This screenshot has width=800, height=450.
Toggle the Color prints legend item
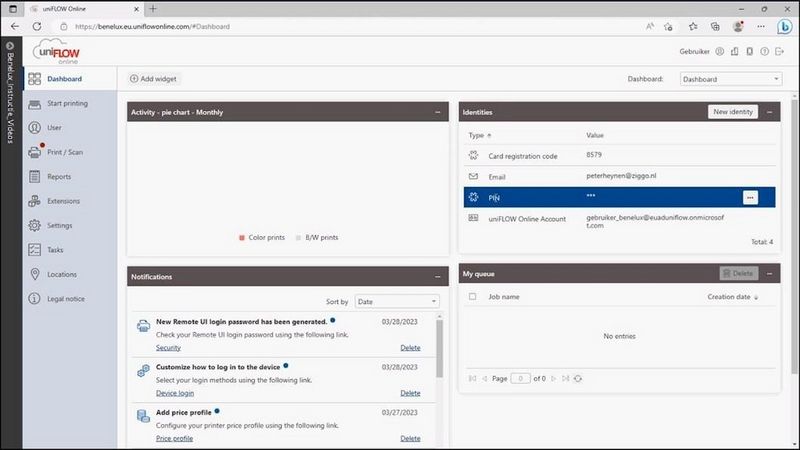pyautogui.click(x=262, y=238)
